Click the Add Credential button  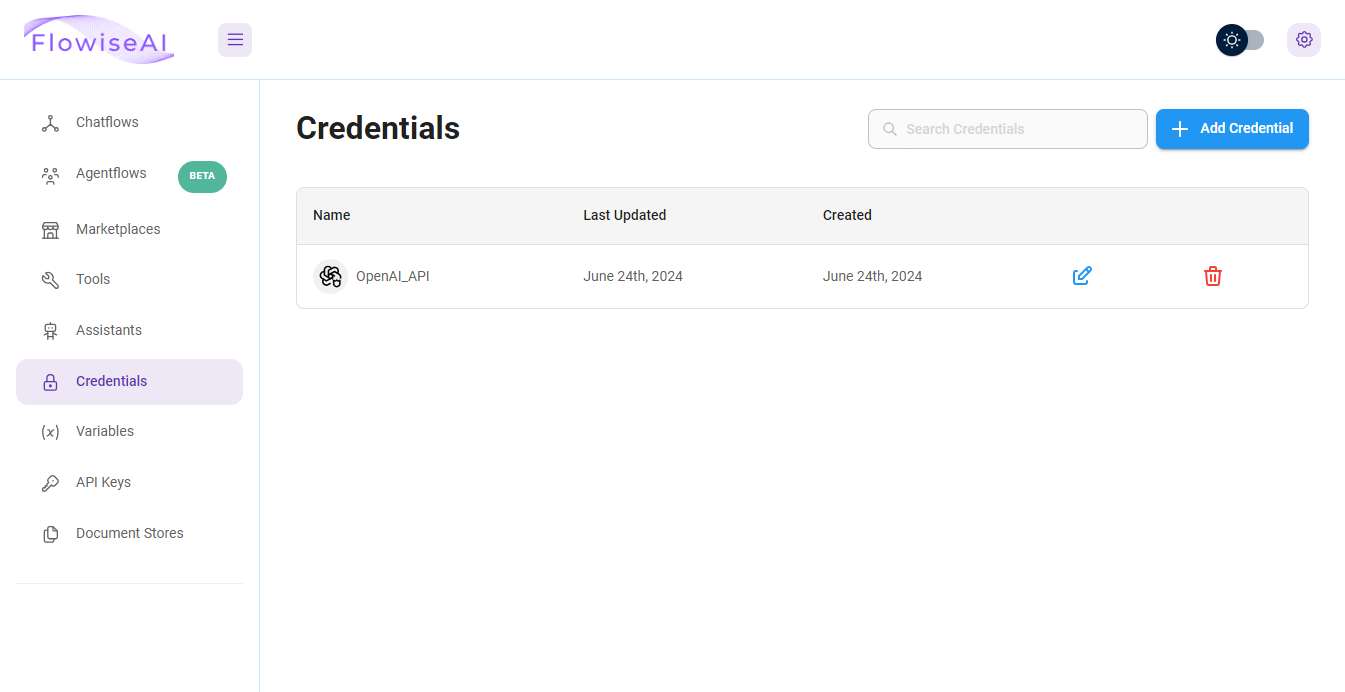pyautogui.click(x=1232, y=129)
